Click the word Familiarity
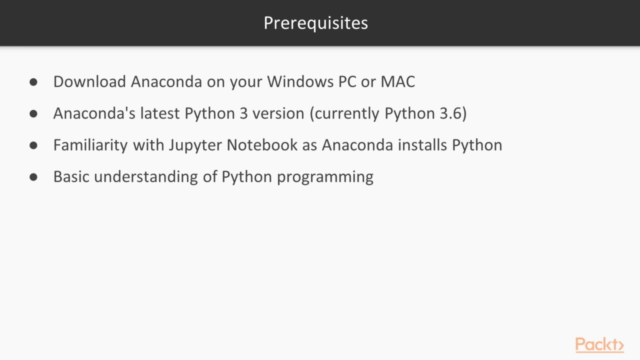The image size is (640, 360). (91, 145)
